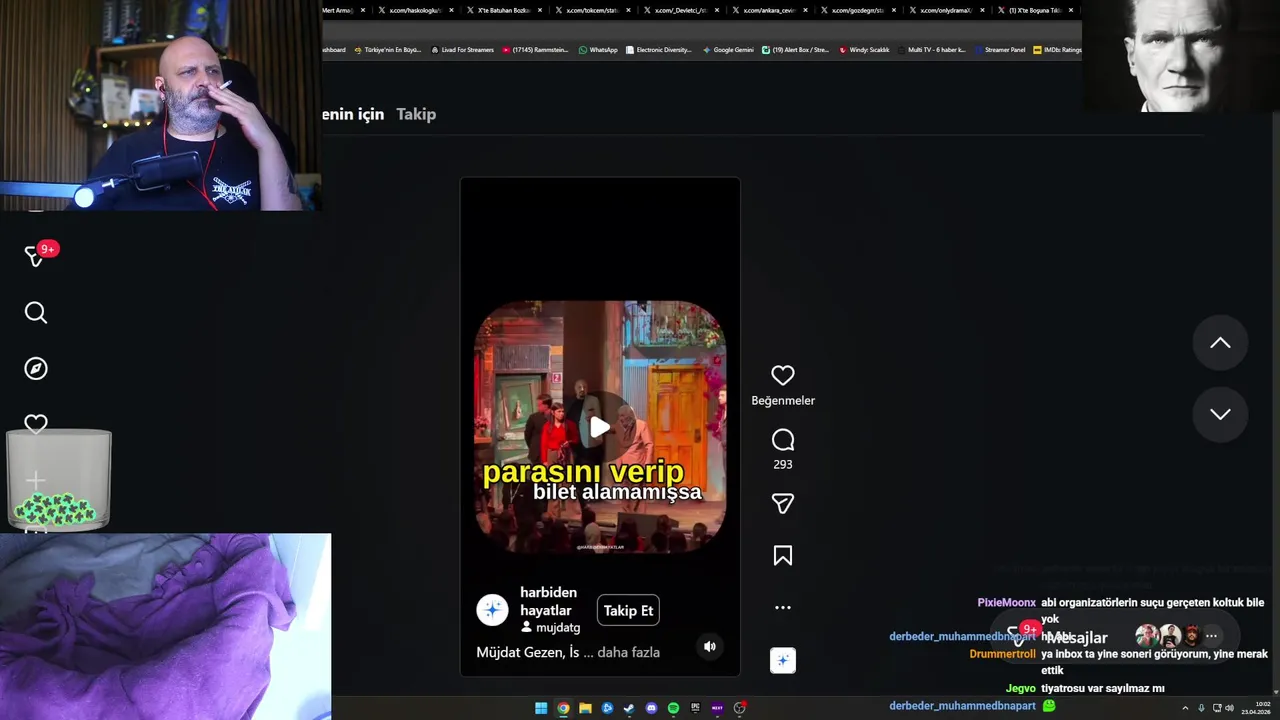Expand caption with daha fazla

(x=628, y=652)
